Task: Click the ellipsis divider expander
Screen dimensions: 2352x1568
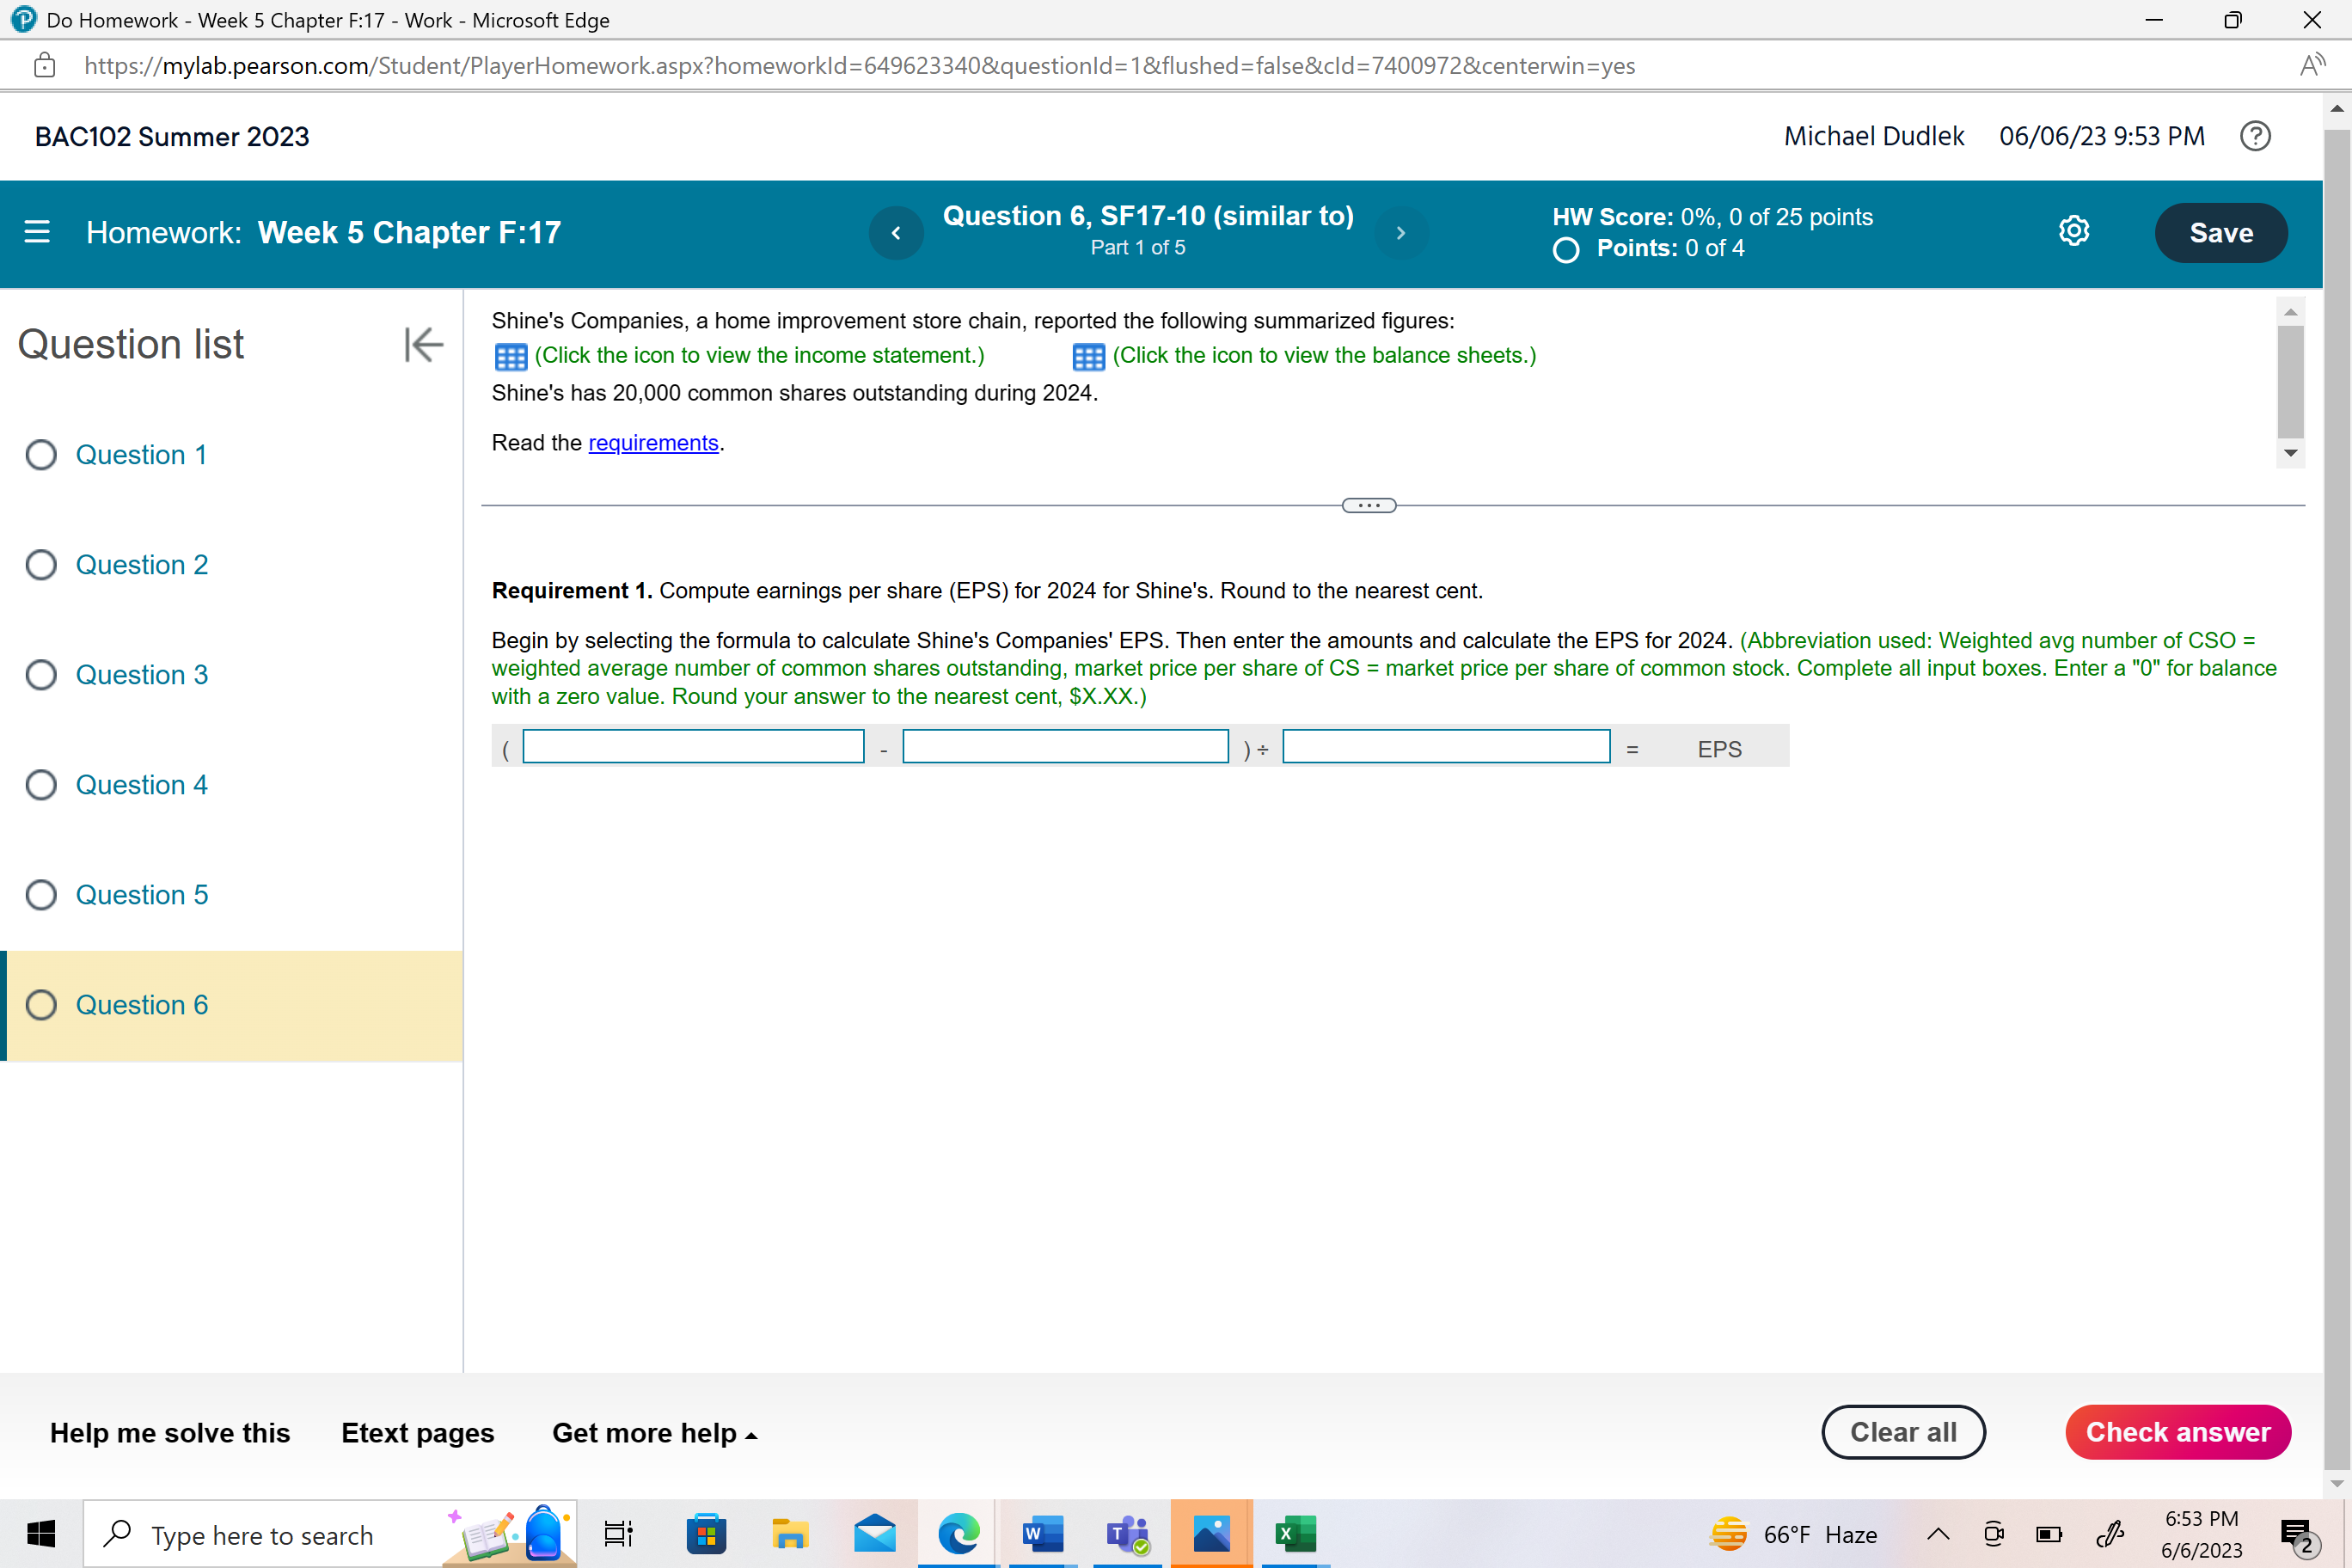Action: [x=1368, y=506]
